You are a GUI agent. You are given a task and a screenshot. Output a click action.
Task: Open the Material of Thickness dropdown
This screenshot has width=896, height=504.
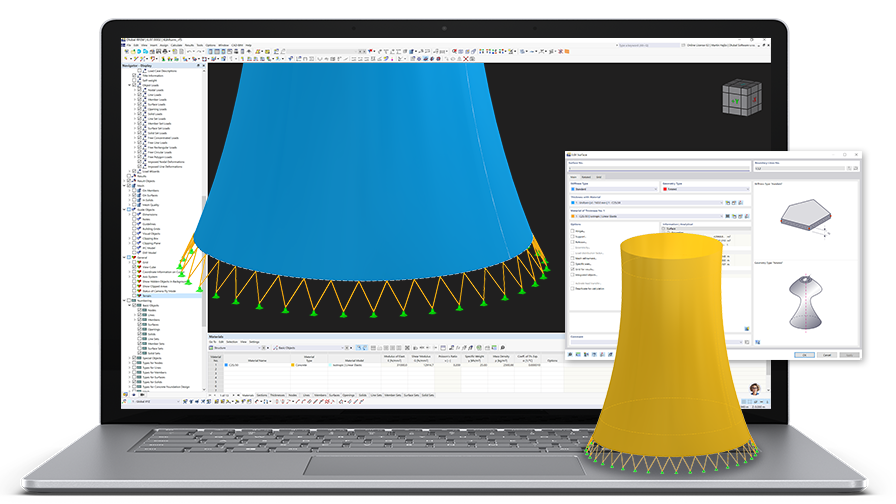pyautogui.click(x=647, y=216)
